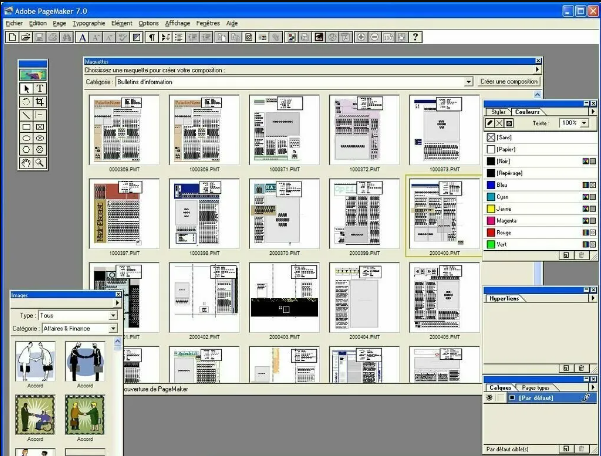Toggle eye visibility of Par défaut layer
601x456 pixels.
point(489,398)
